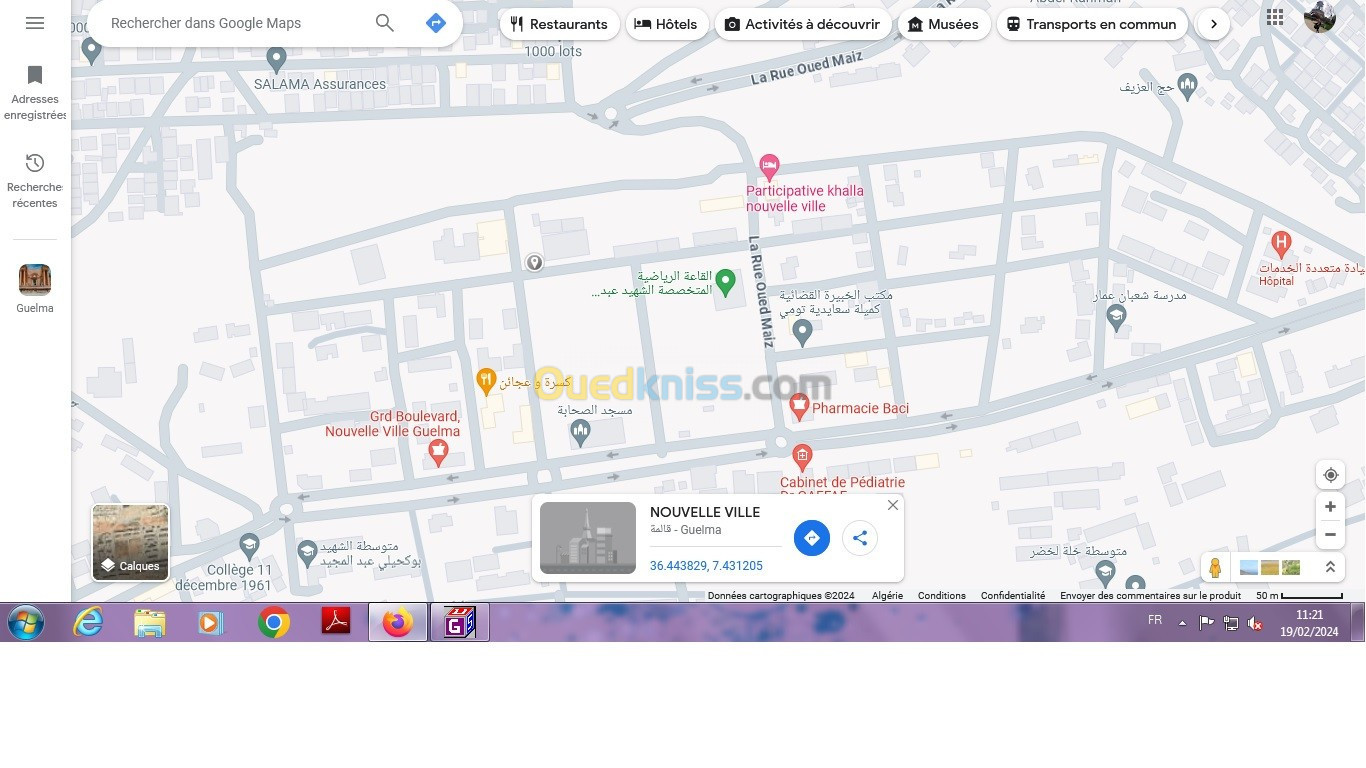Show hidden system tray icons

(x=1182, y=623)
